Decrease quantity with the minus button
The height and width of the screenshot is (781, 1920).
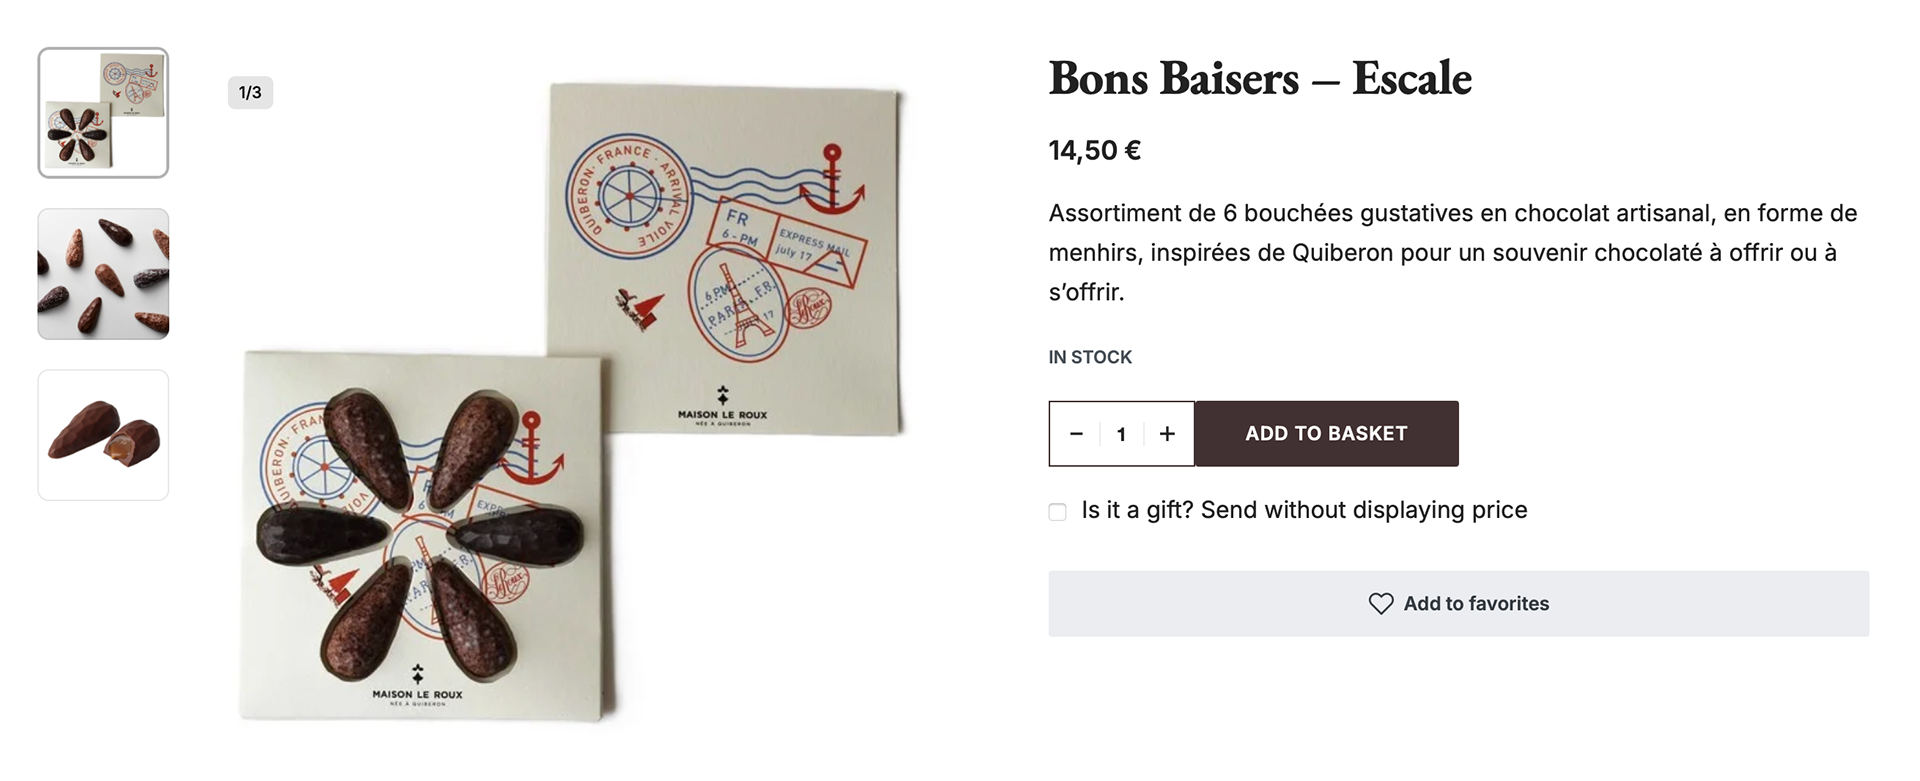[1076, 434]
